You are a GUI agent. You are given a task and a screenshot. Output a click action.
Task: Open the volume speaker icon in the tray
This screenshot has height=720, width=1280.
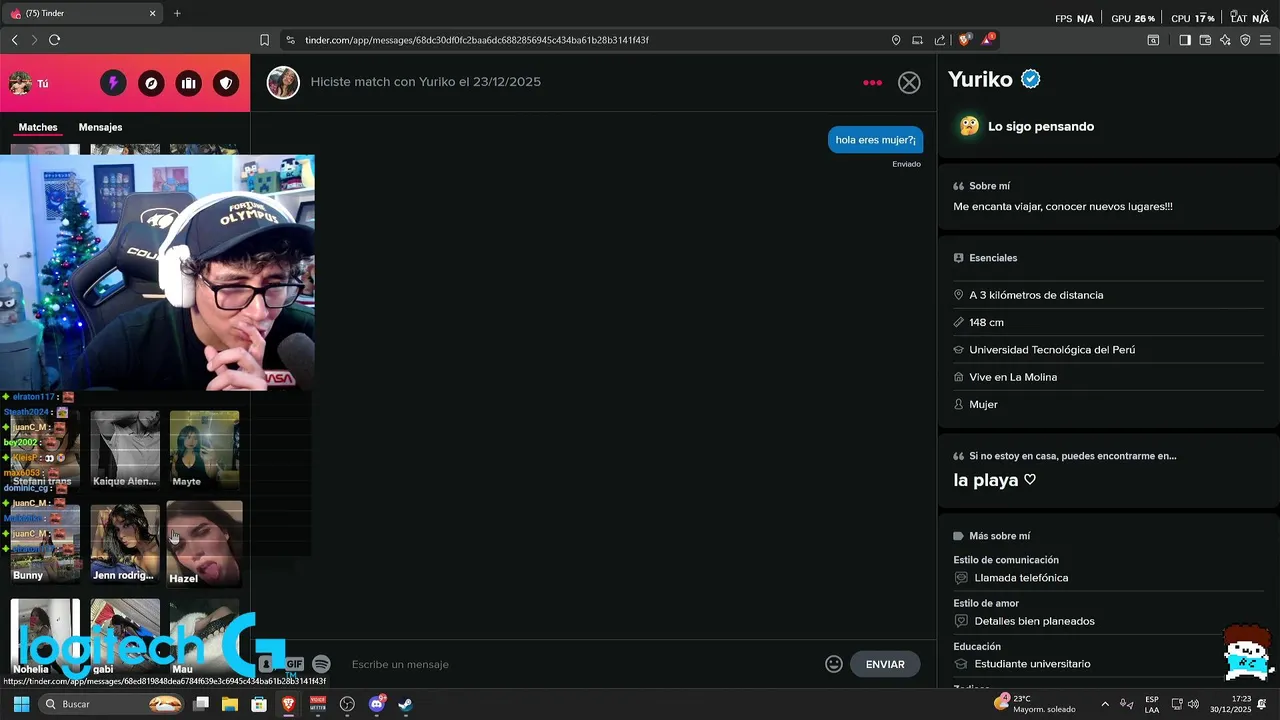point(1193,704)
